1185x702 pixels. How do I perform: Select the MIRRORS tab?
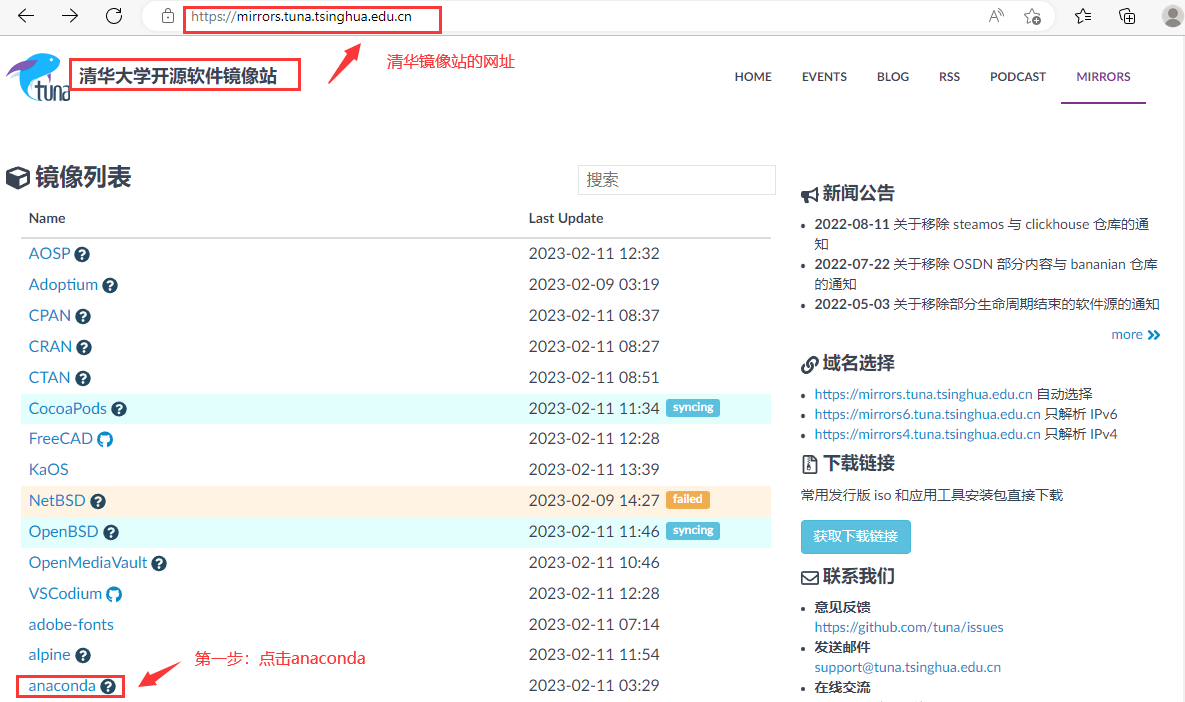(1103, 76)
